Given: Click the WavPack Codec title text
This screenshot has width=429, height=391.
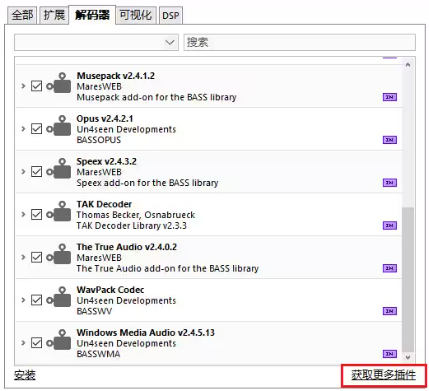Looking at the screenshot, I should click(110, 290).
